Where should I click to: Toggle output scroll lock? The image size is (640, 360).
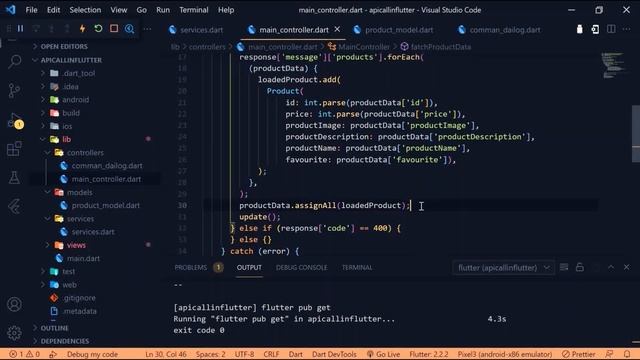[x=580, y=267]
